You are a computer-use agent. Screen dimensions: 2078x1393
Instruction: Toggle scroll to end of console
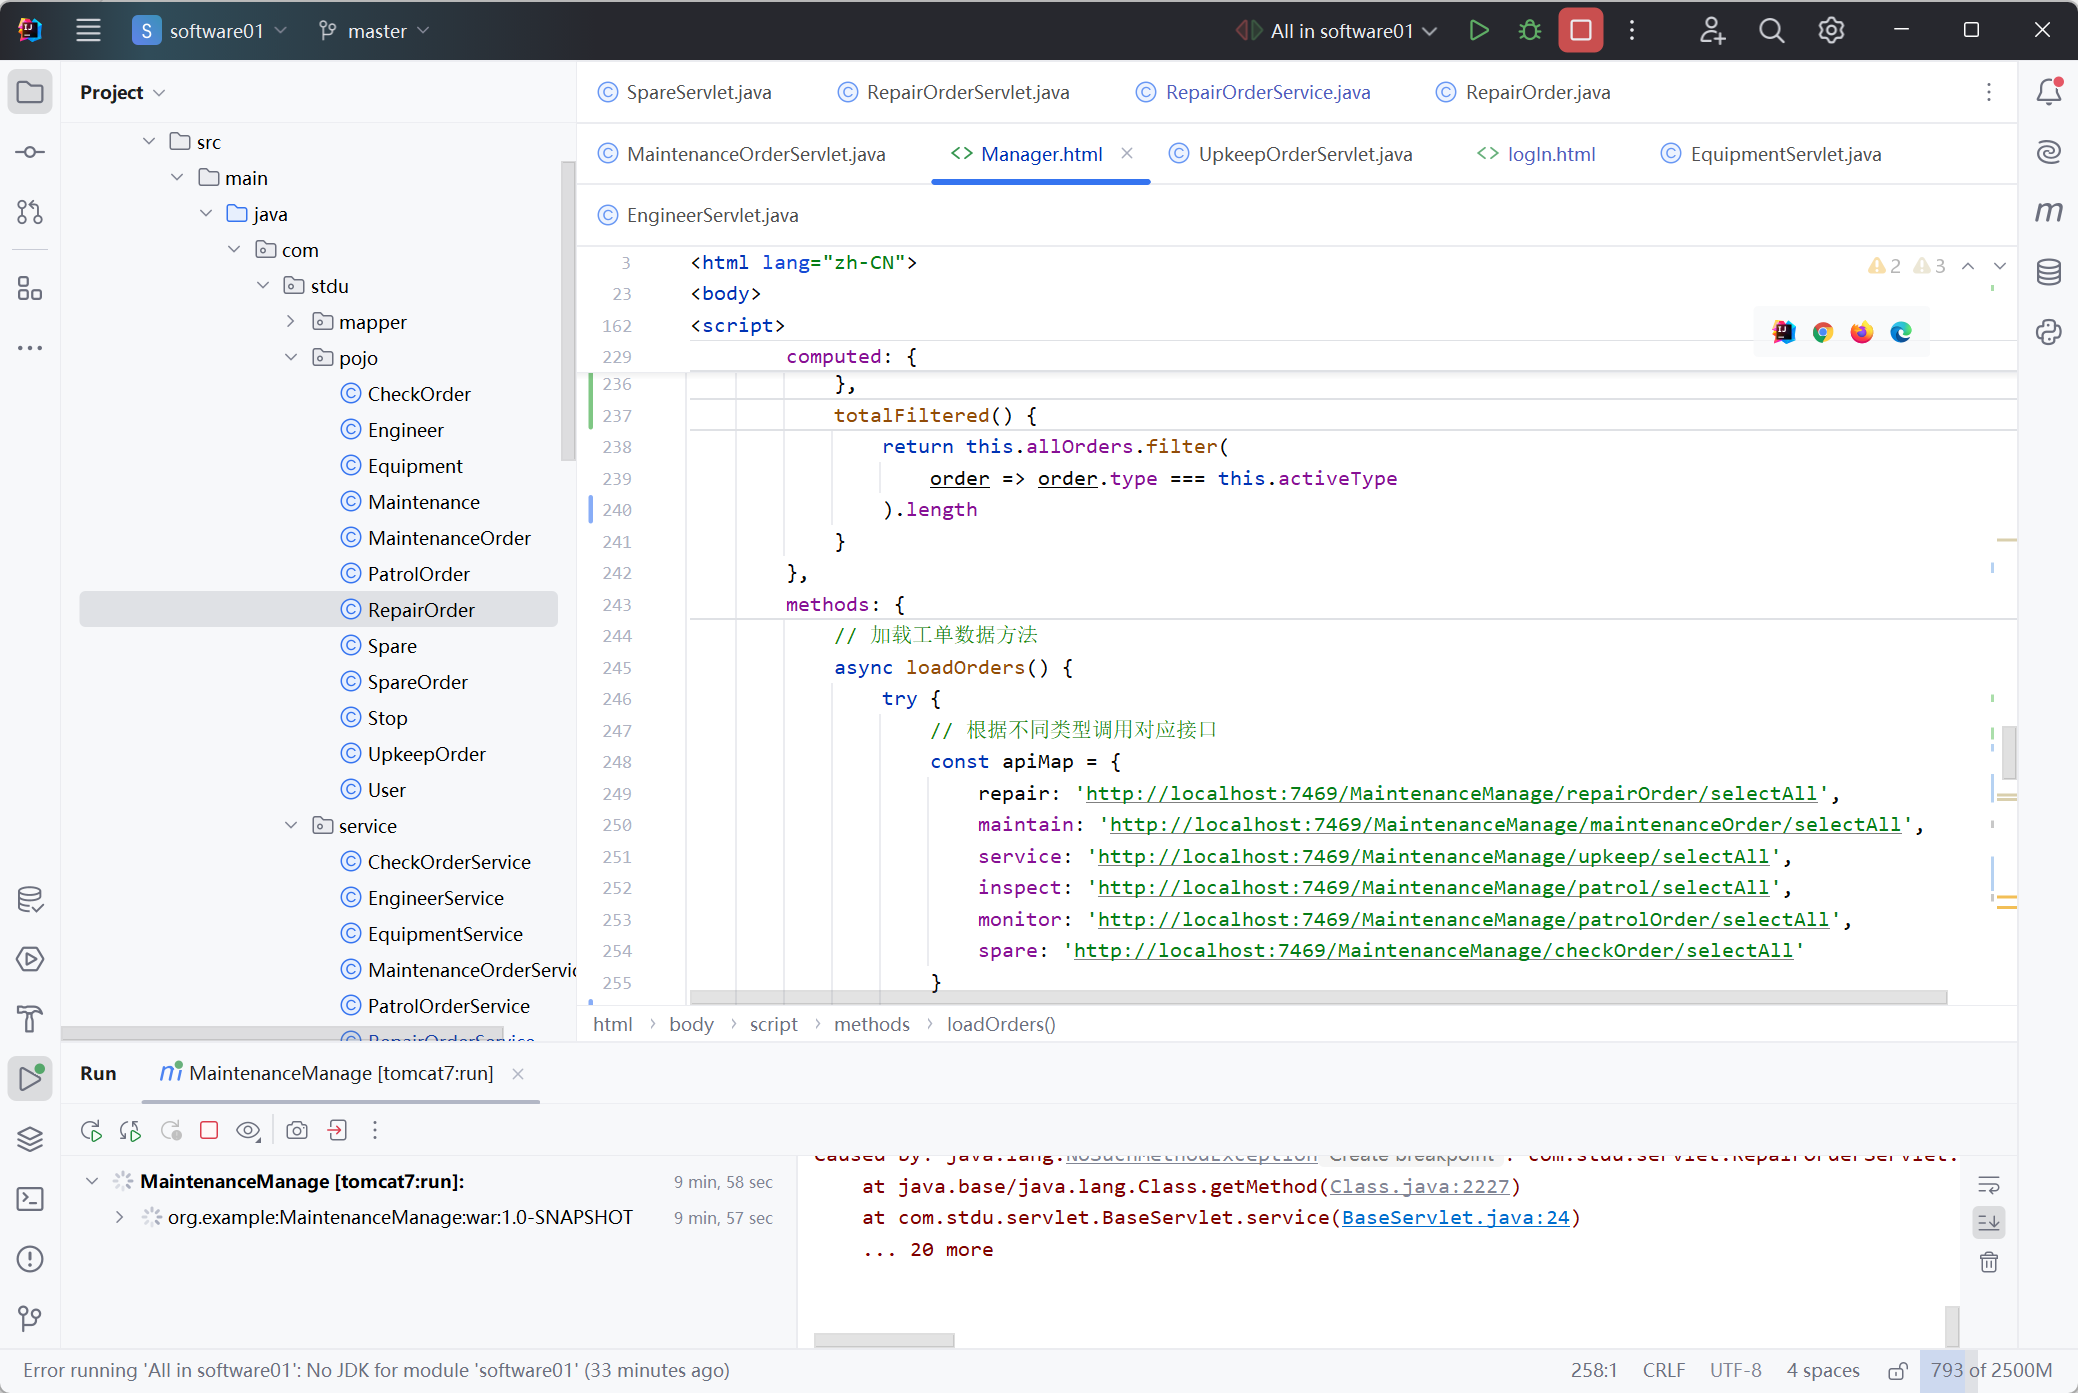click(x=1988, y=1222)
